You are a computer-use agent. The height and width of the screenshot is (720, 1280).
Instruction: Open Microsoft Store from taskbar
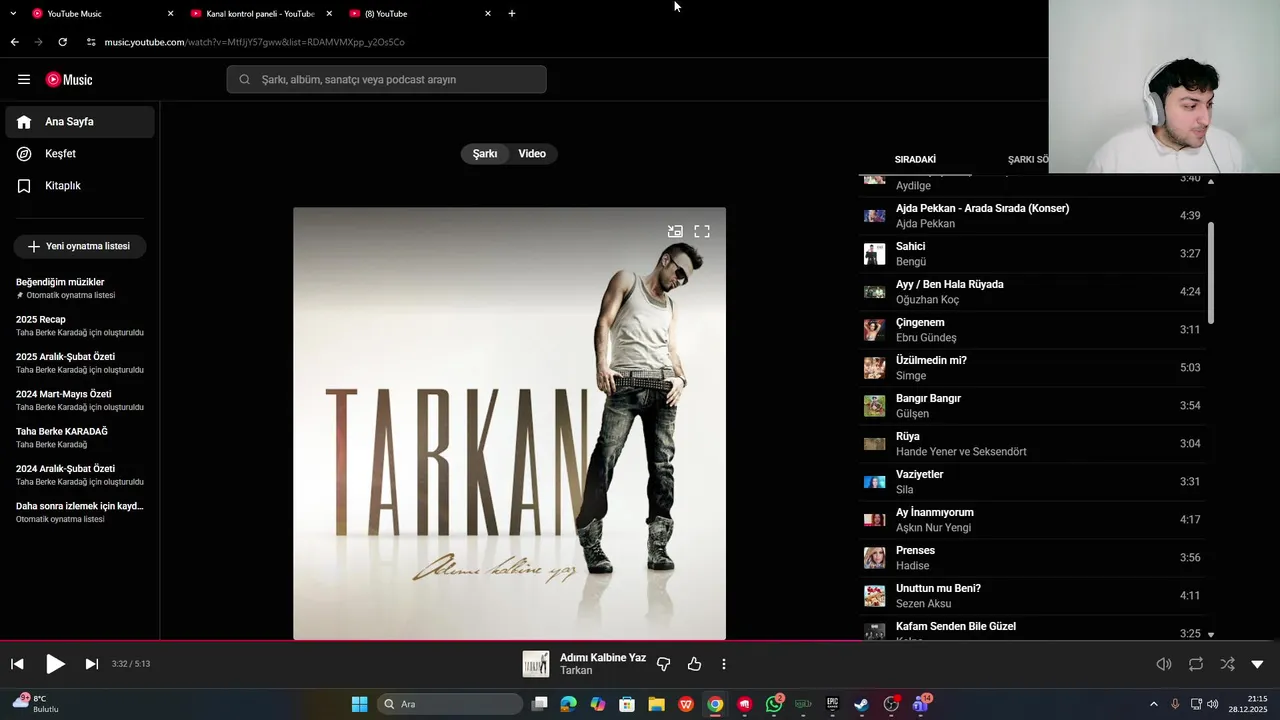point(627,704)
